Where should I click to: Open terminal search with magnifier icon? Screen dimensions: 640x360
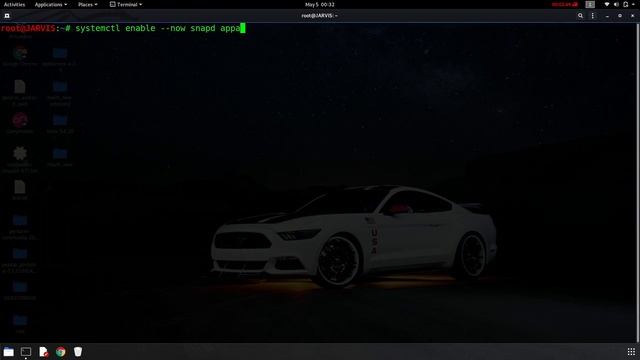pyautogui.click(x=580, y=16)
